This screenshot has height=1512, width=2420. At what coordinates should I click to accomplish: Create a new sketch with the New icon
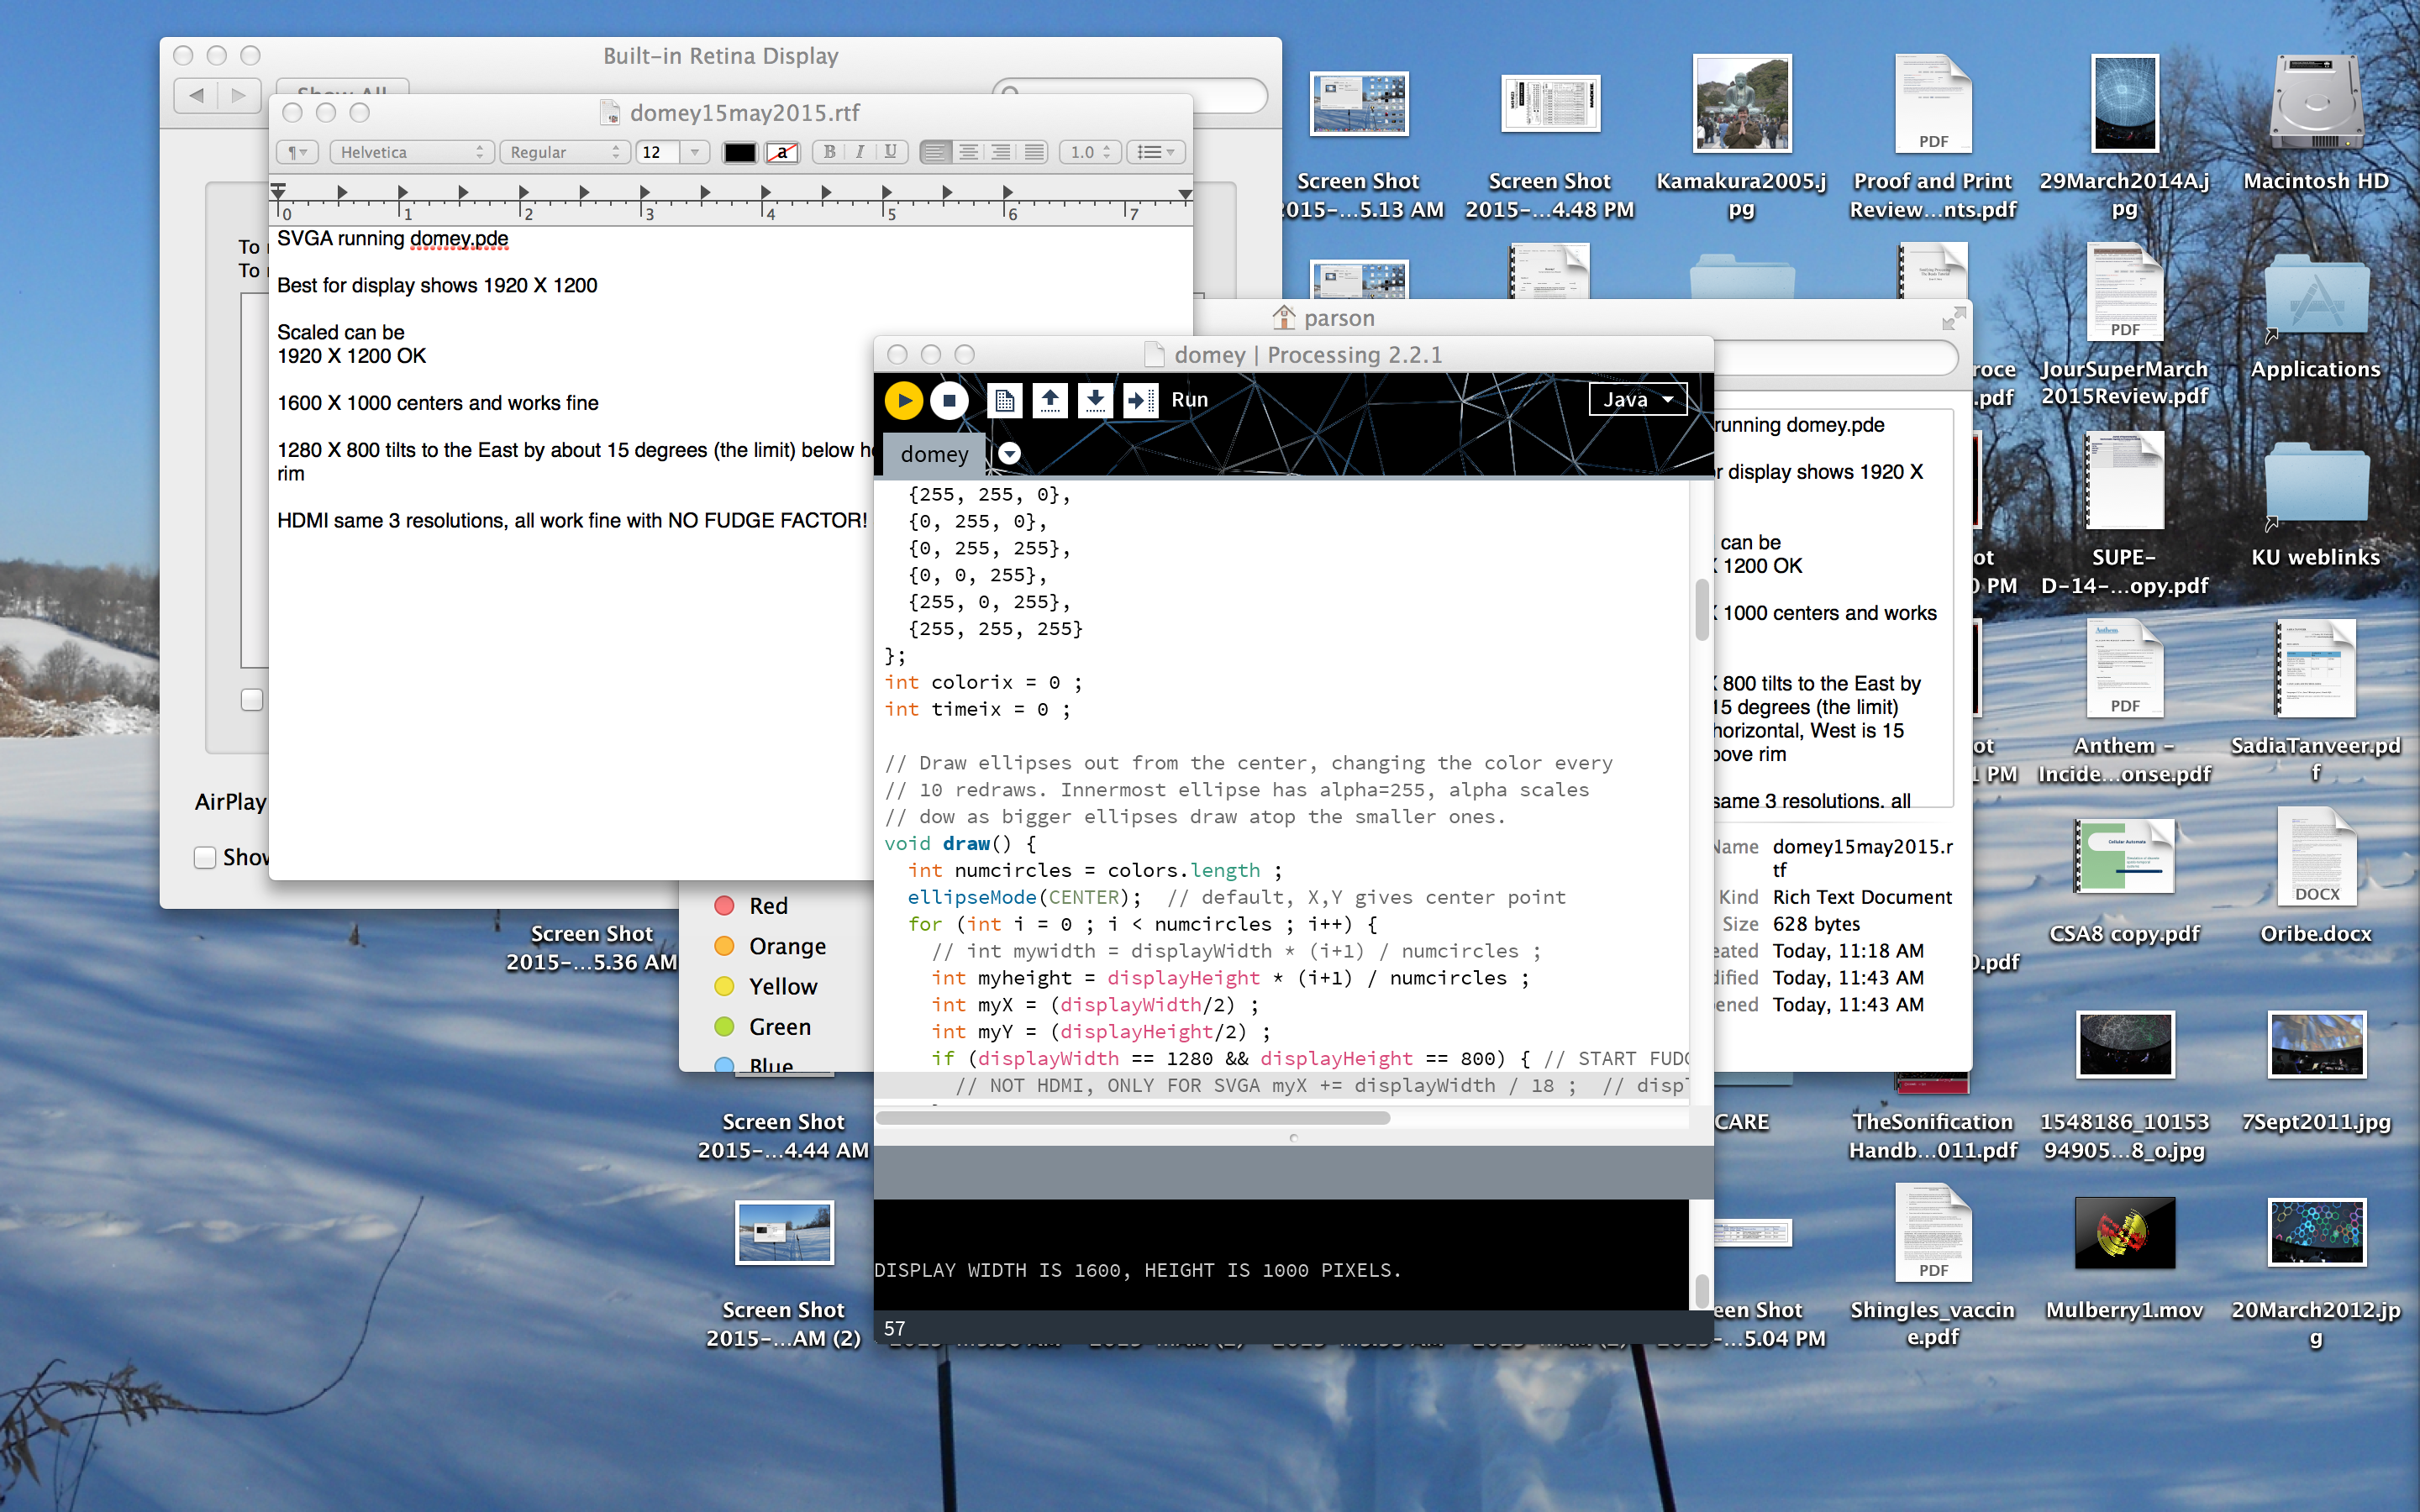pyautogui.click(x=1004, y=400)
